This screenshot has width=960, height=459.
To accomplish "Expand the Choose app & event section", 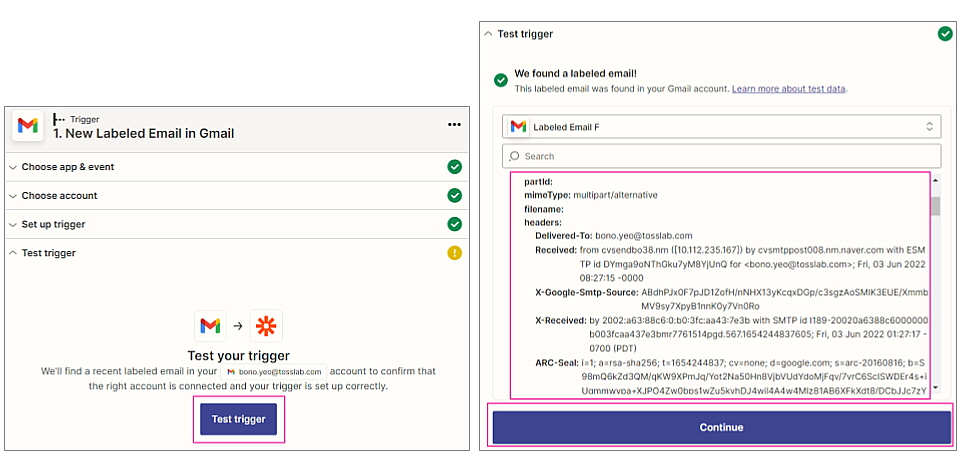I will (x=68, y=167).
